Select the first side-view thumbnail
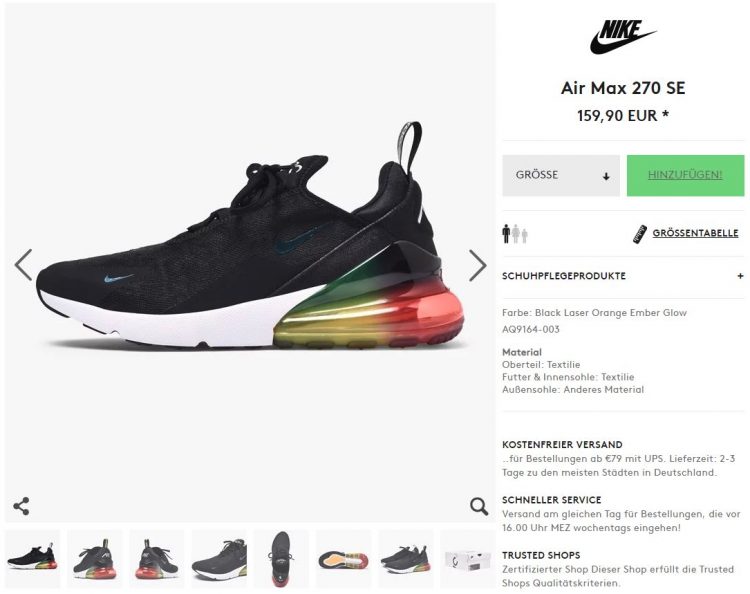The width and height of the screenshot is (750, 594). pos(33,559)
